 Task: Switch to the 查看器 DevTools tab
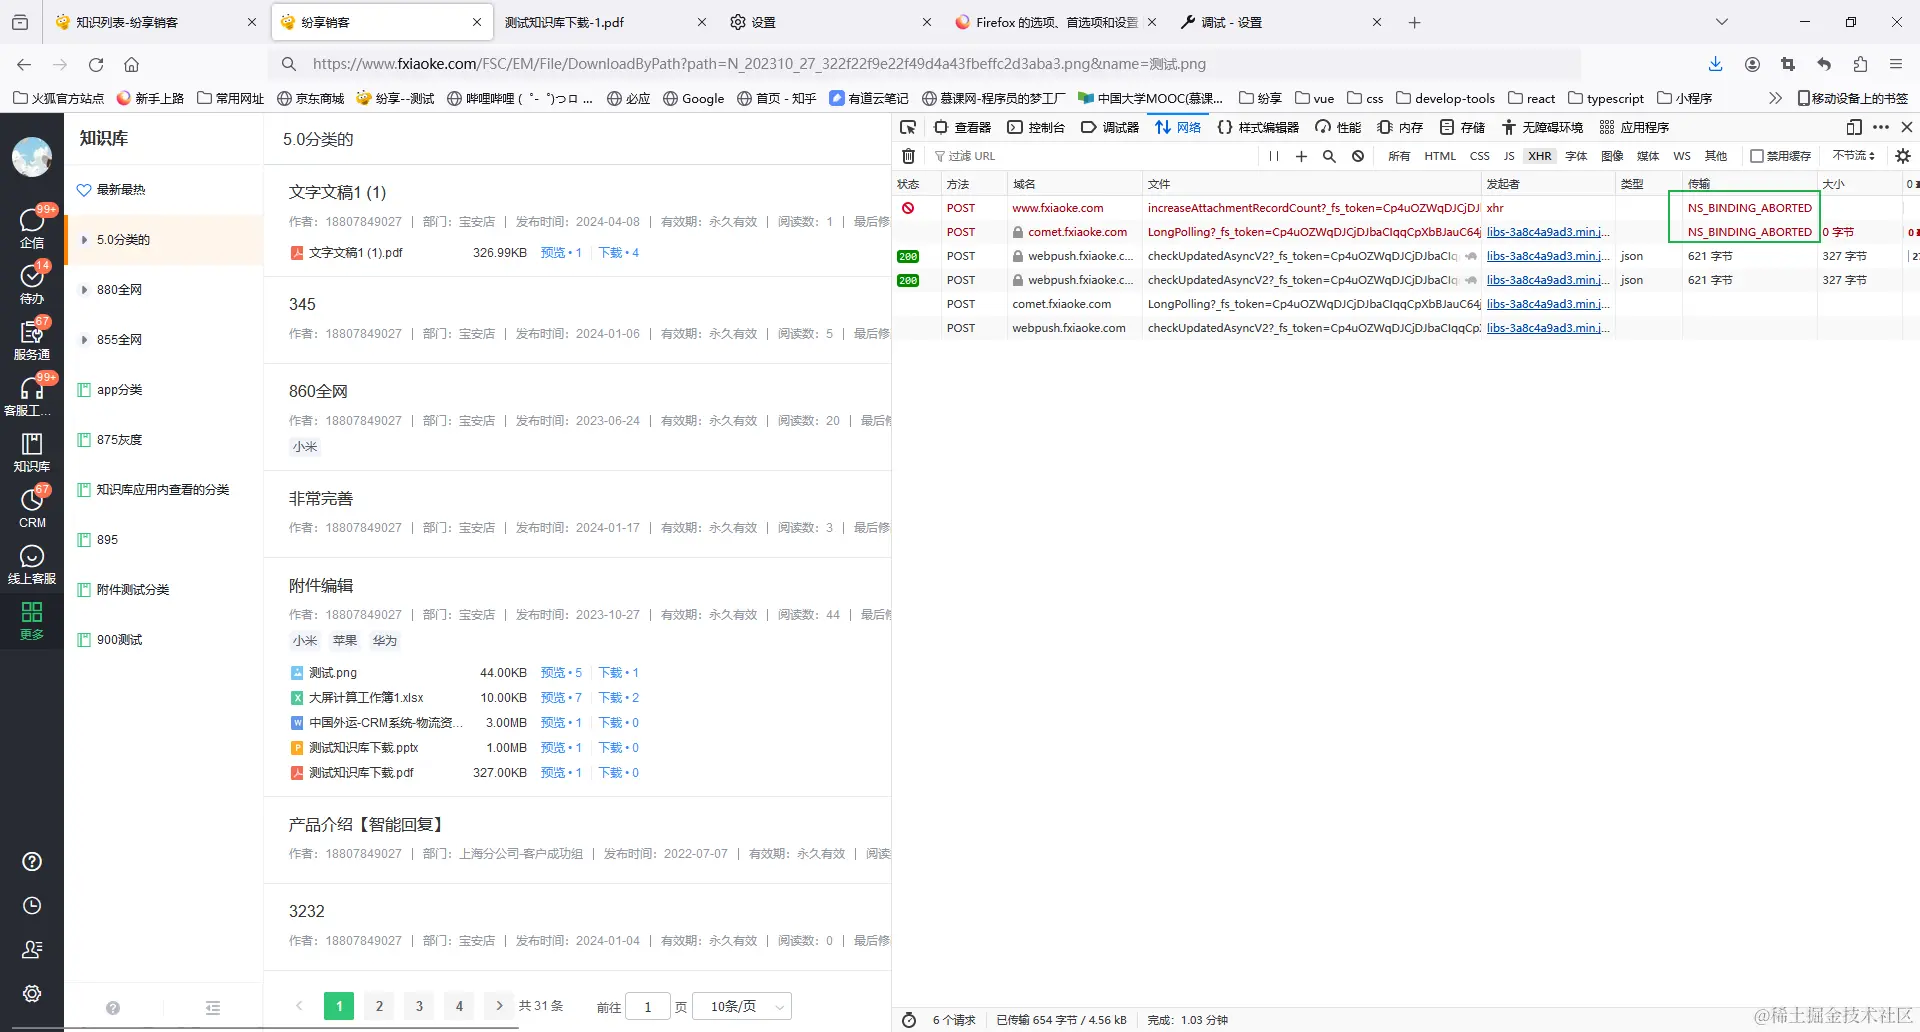click(x=962, y=127)
